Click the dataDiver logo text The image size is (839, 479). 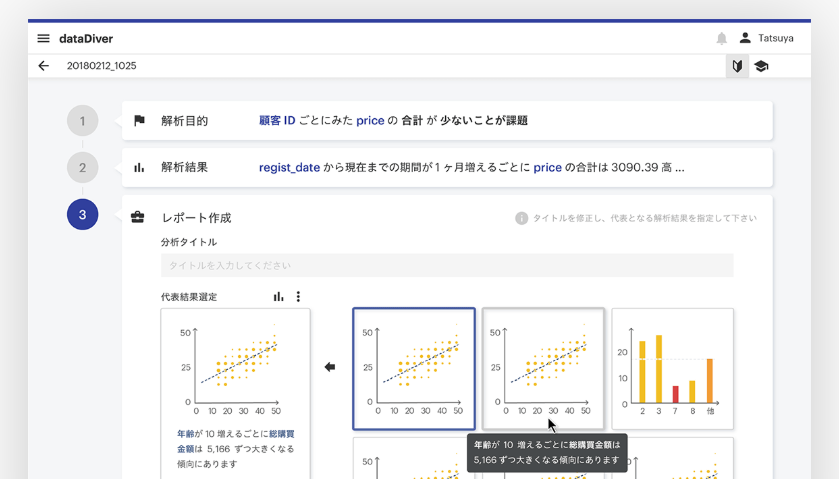coord(86,39)
